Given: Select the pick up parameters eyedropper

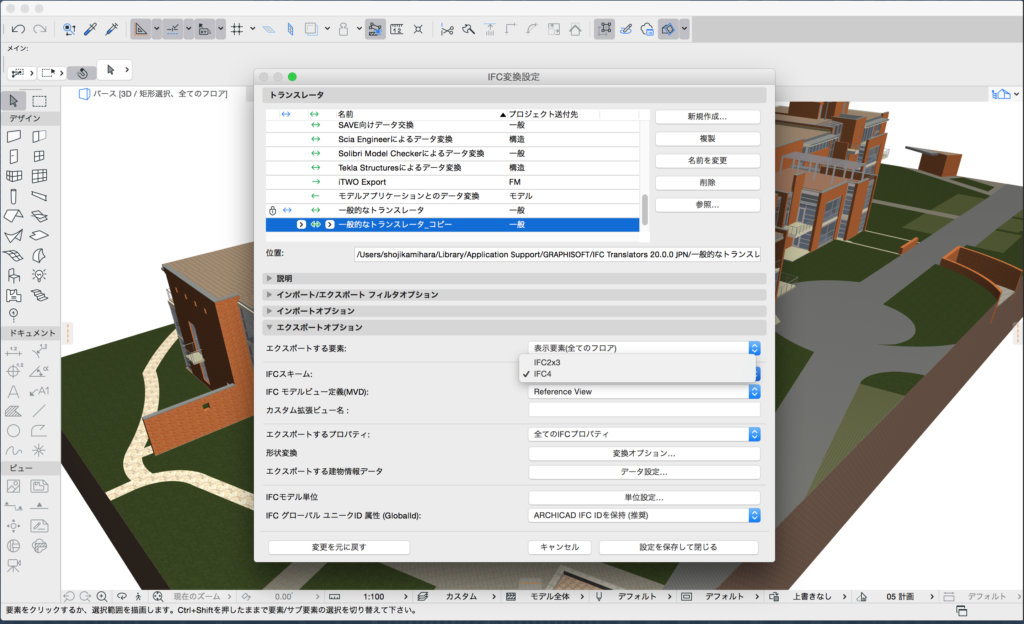Looking at the screenshot, I should [x=91, y=29].
